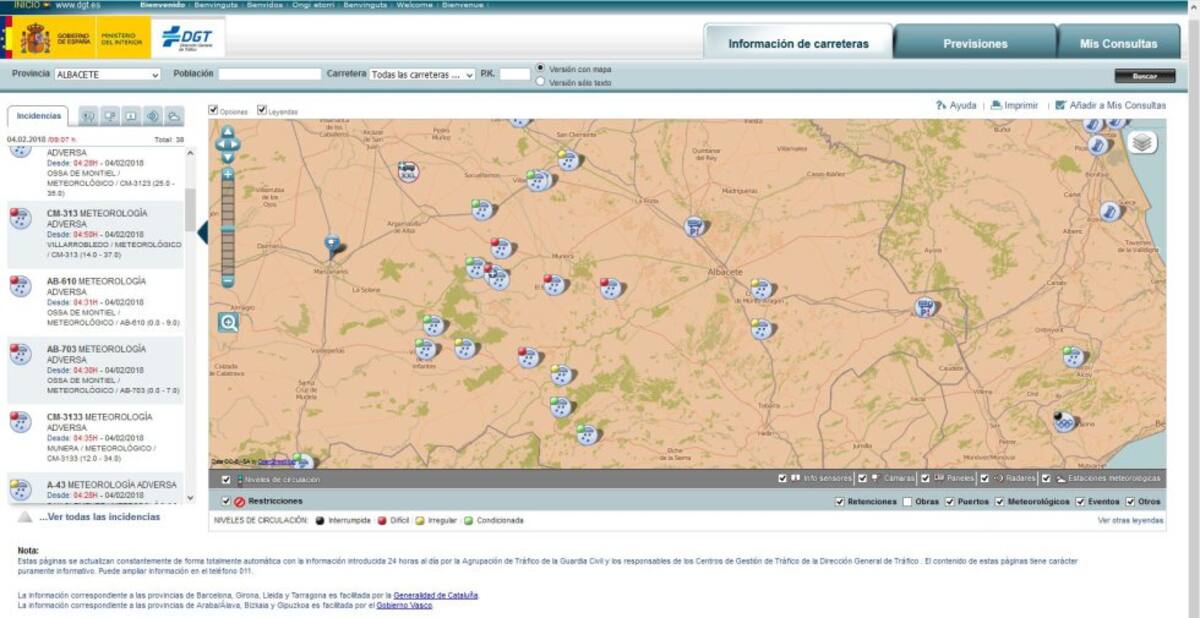Open Ver todas las incidencias link

click(99, 517)
